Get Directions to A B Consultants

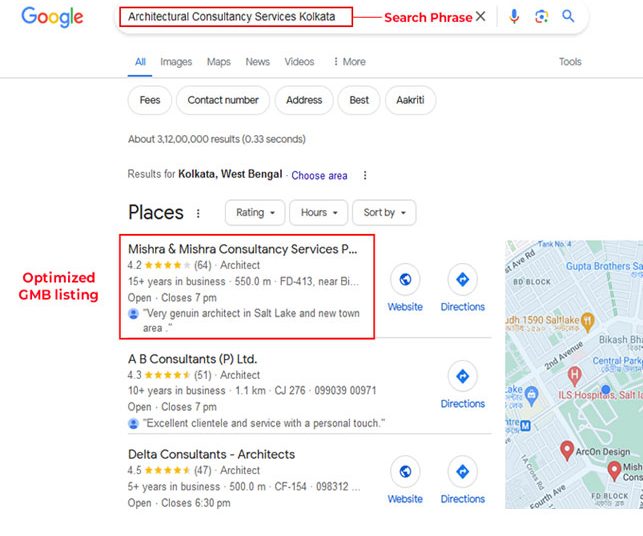pyautogui.click(x=462, y=377)
